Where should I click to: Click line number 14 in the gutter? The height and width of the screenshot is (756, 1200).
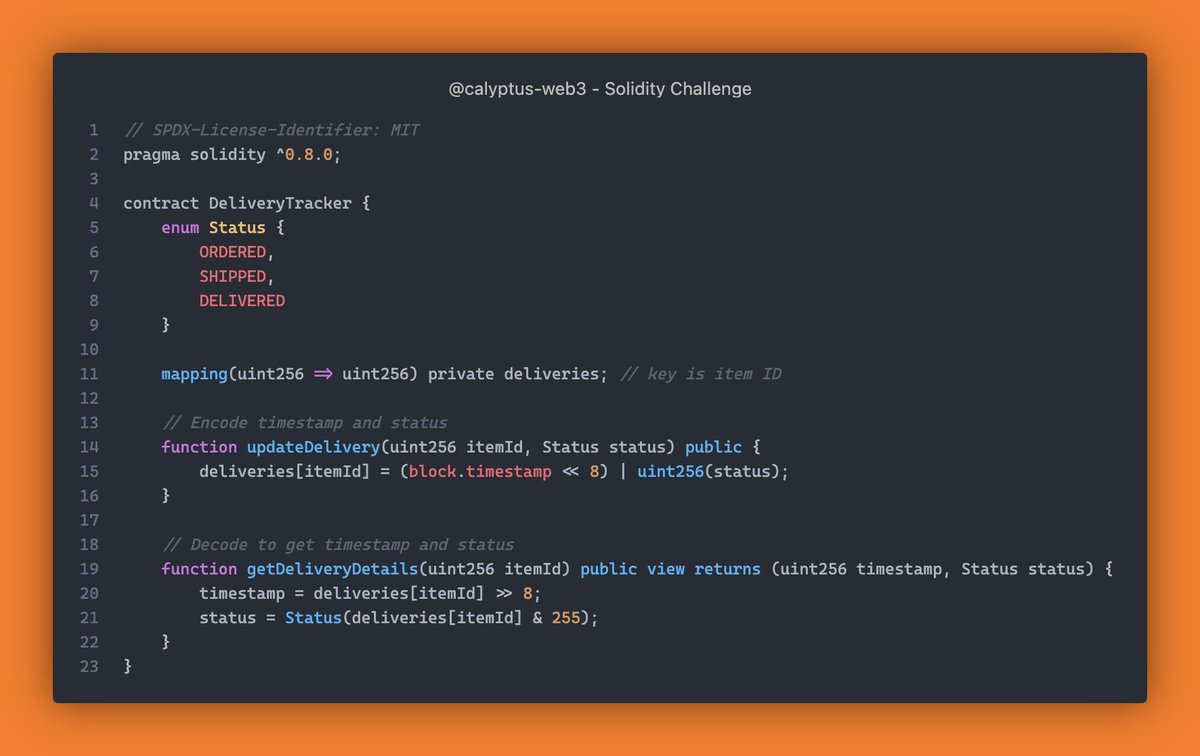tap(88, 447)
